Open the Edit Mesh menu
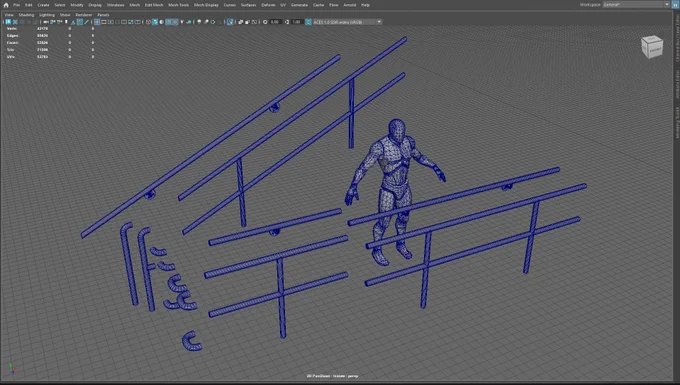Image resolution: width=680 pixels, height=385 pixels. (x=154, y=5)
